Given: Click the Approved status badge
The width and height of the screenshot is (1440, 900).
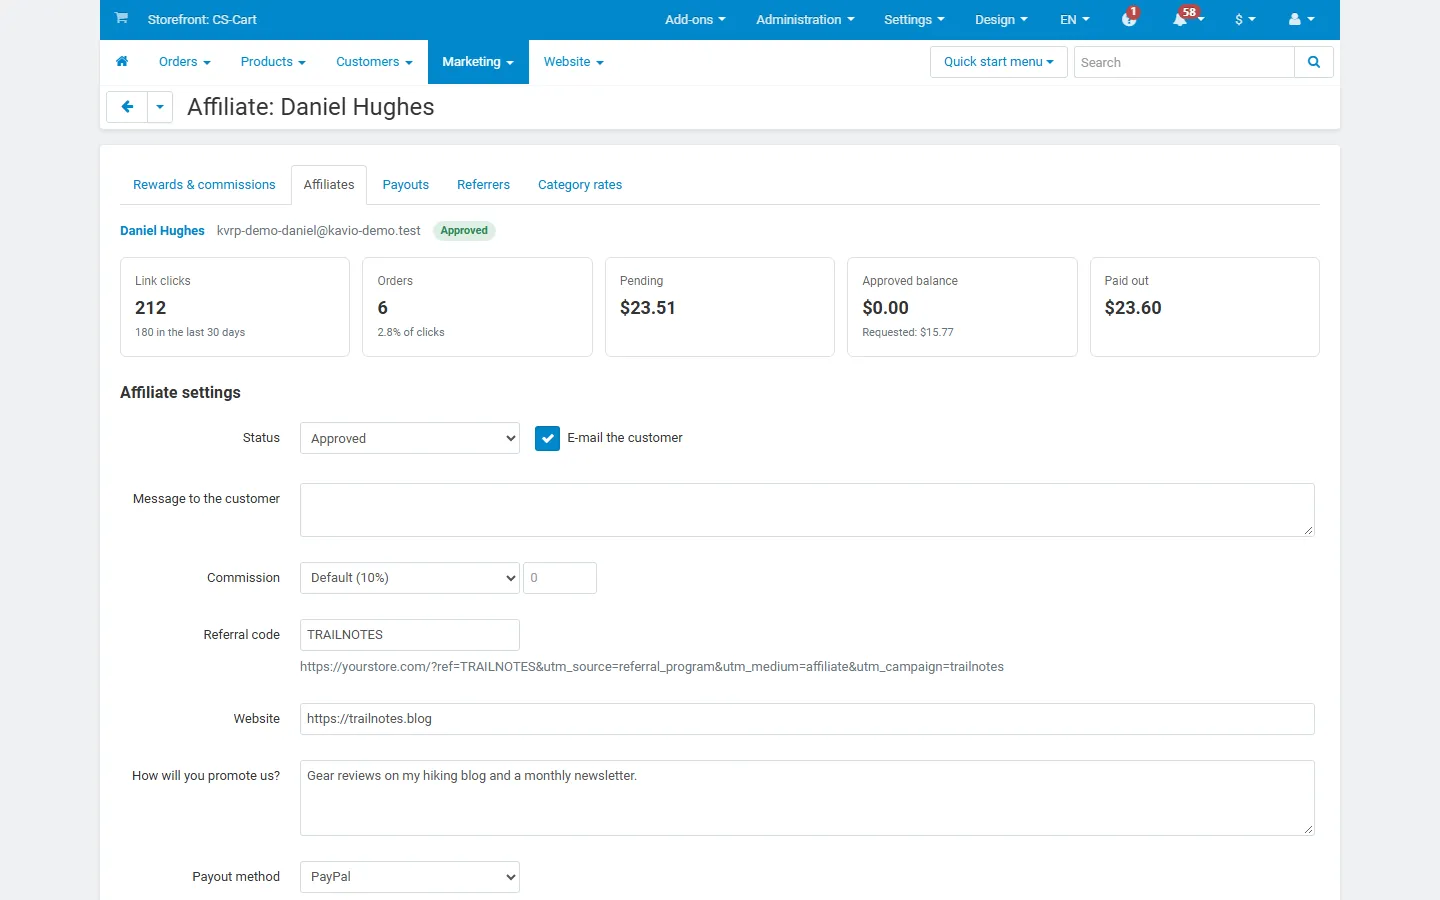Looking at the screenshot, I should (464, 231).
